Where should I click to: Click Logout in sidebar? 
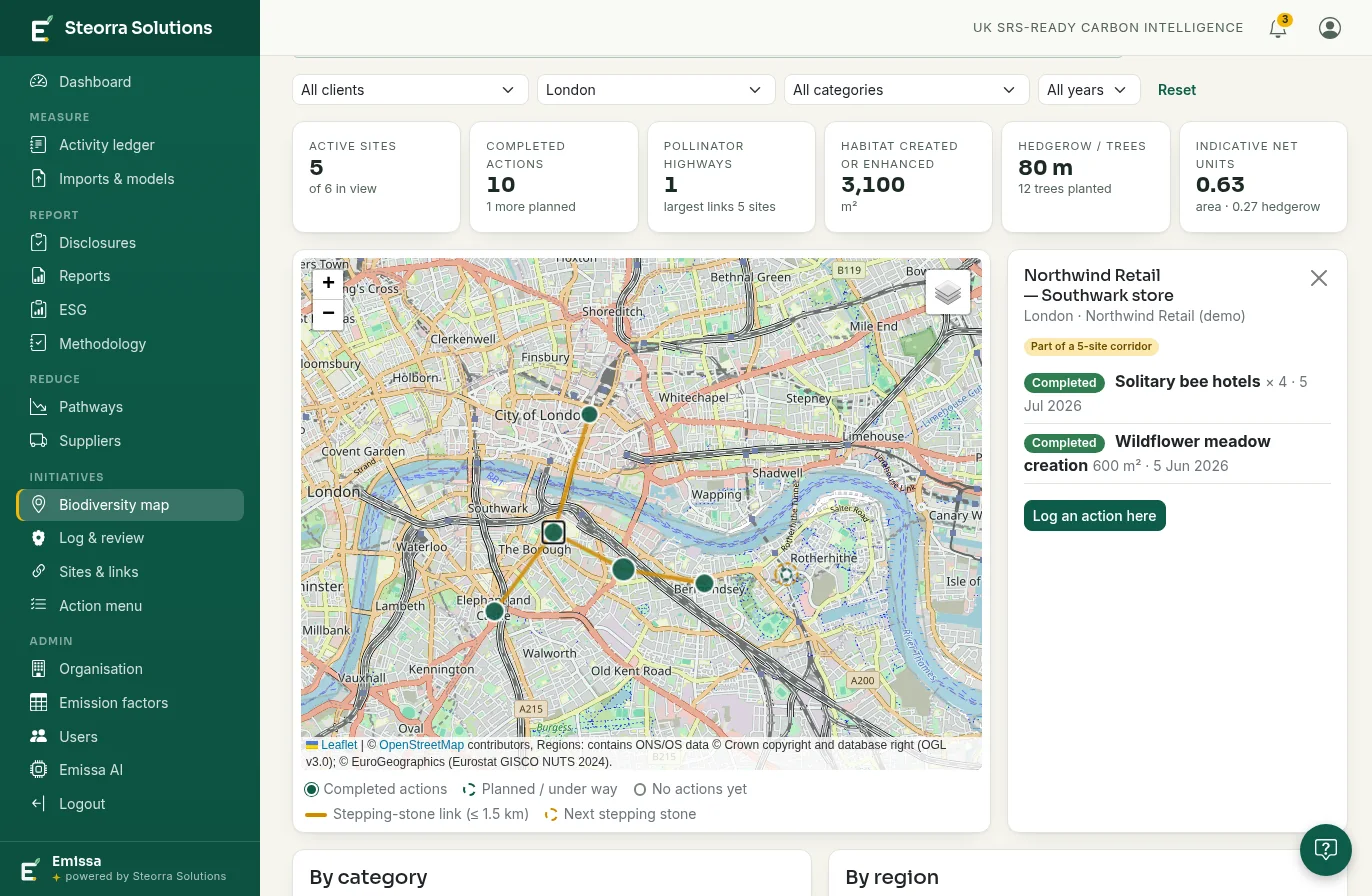(x=130, y=804)
